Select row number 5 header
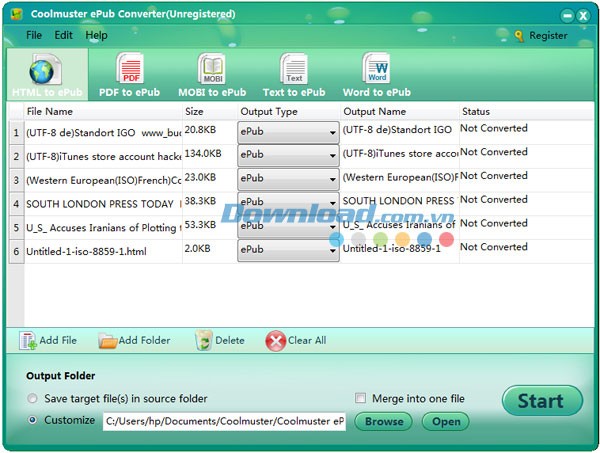600x453 pixels. [x=16, y=228]
